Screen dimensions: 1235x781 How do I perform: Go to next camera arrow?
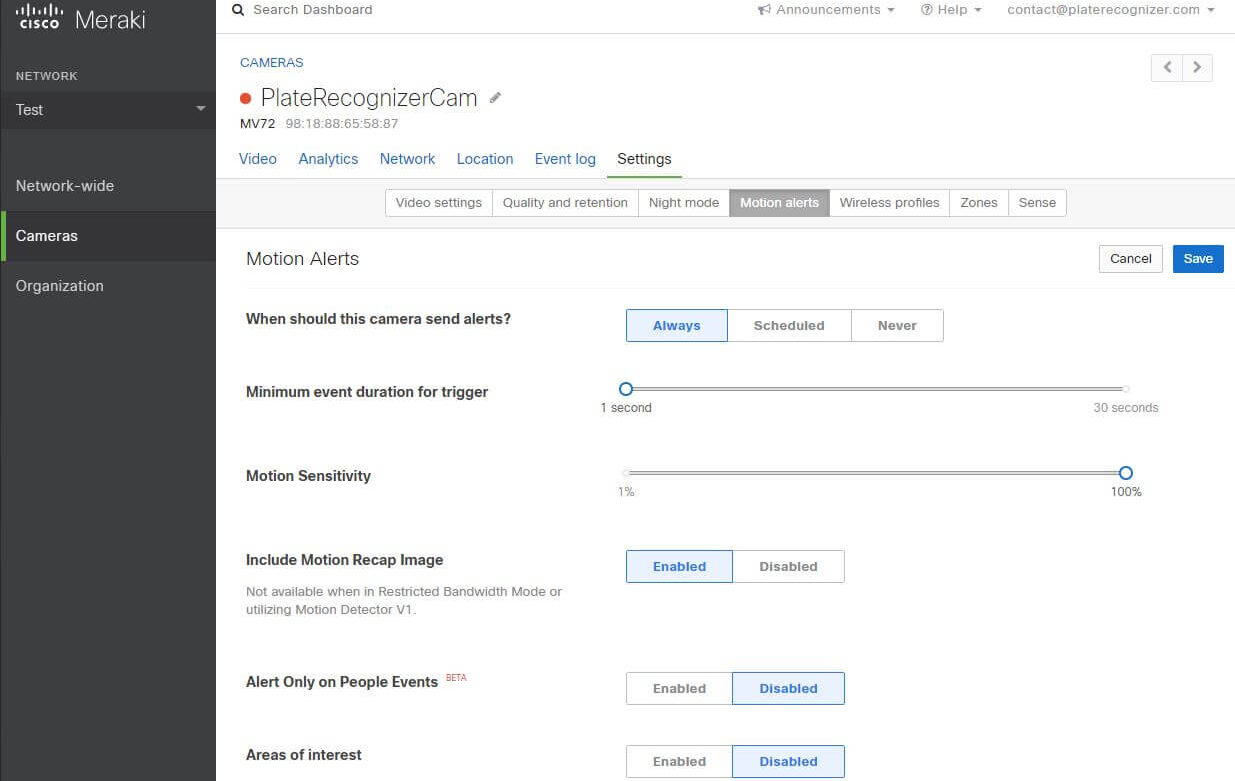[1197, 68]
